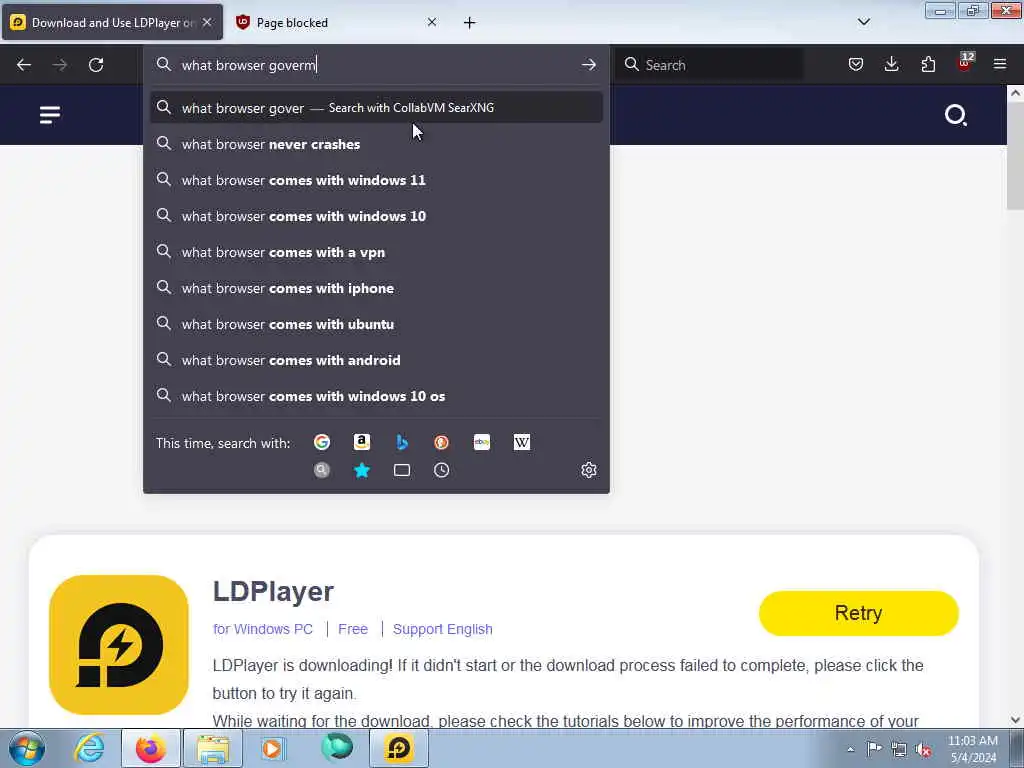Viewport: 1024px width, 768px height.
Task: Click the LDPlayer site search magnifier
Action: tap(955, 115)
